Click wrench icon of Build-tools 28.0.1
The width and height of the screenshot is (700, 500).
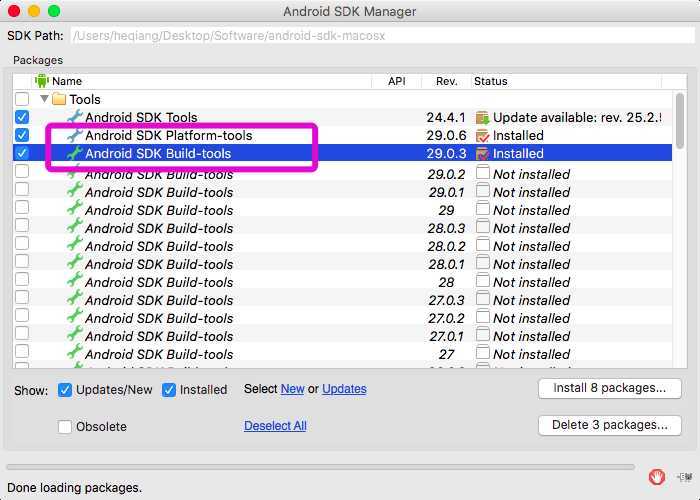tap(75, 263)
